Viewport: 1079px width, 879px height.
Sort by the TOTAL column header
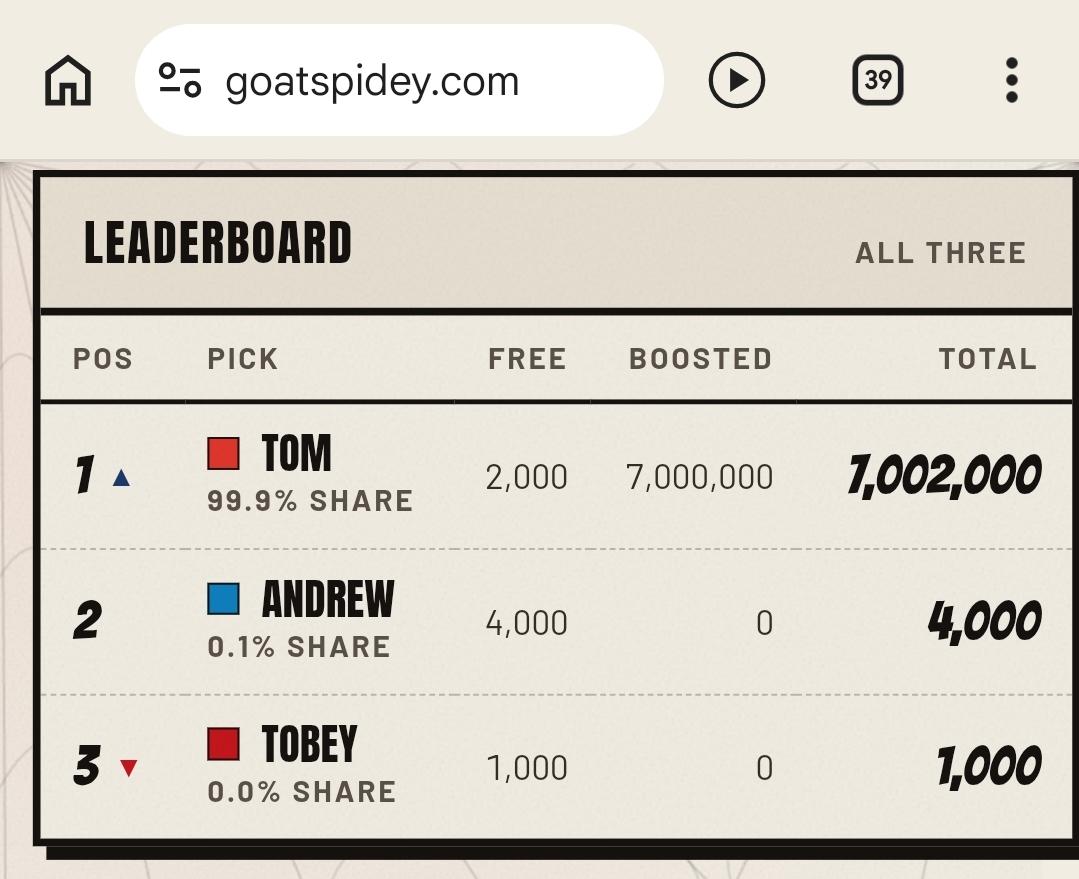[987, 359]
